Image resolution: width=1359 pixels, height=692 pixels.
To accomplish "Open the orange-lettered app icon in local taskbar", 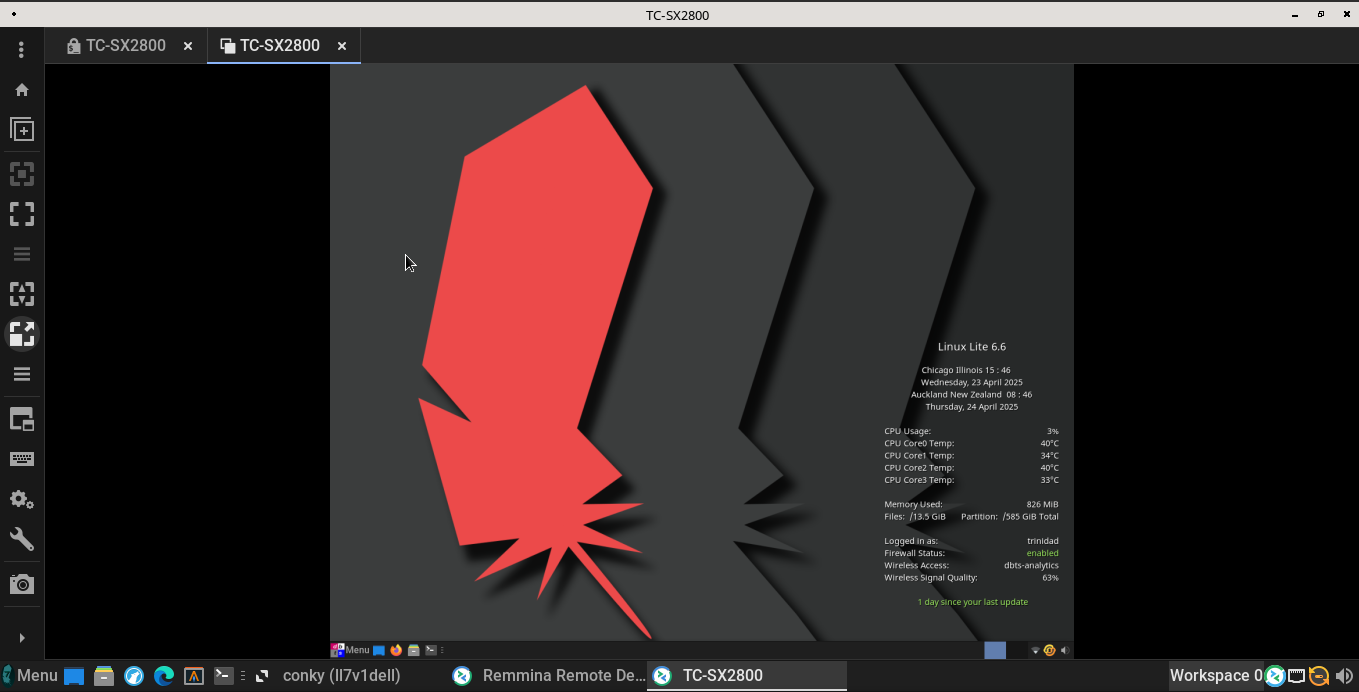I will 194,676.
